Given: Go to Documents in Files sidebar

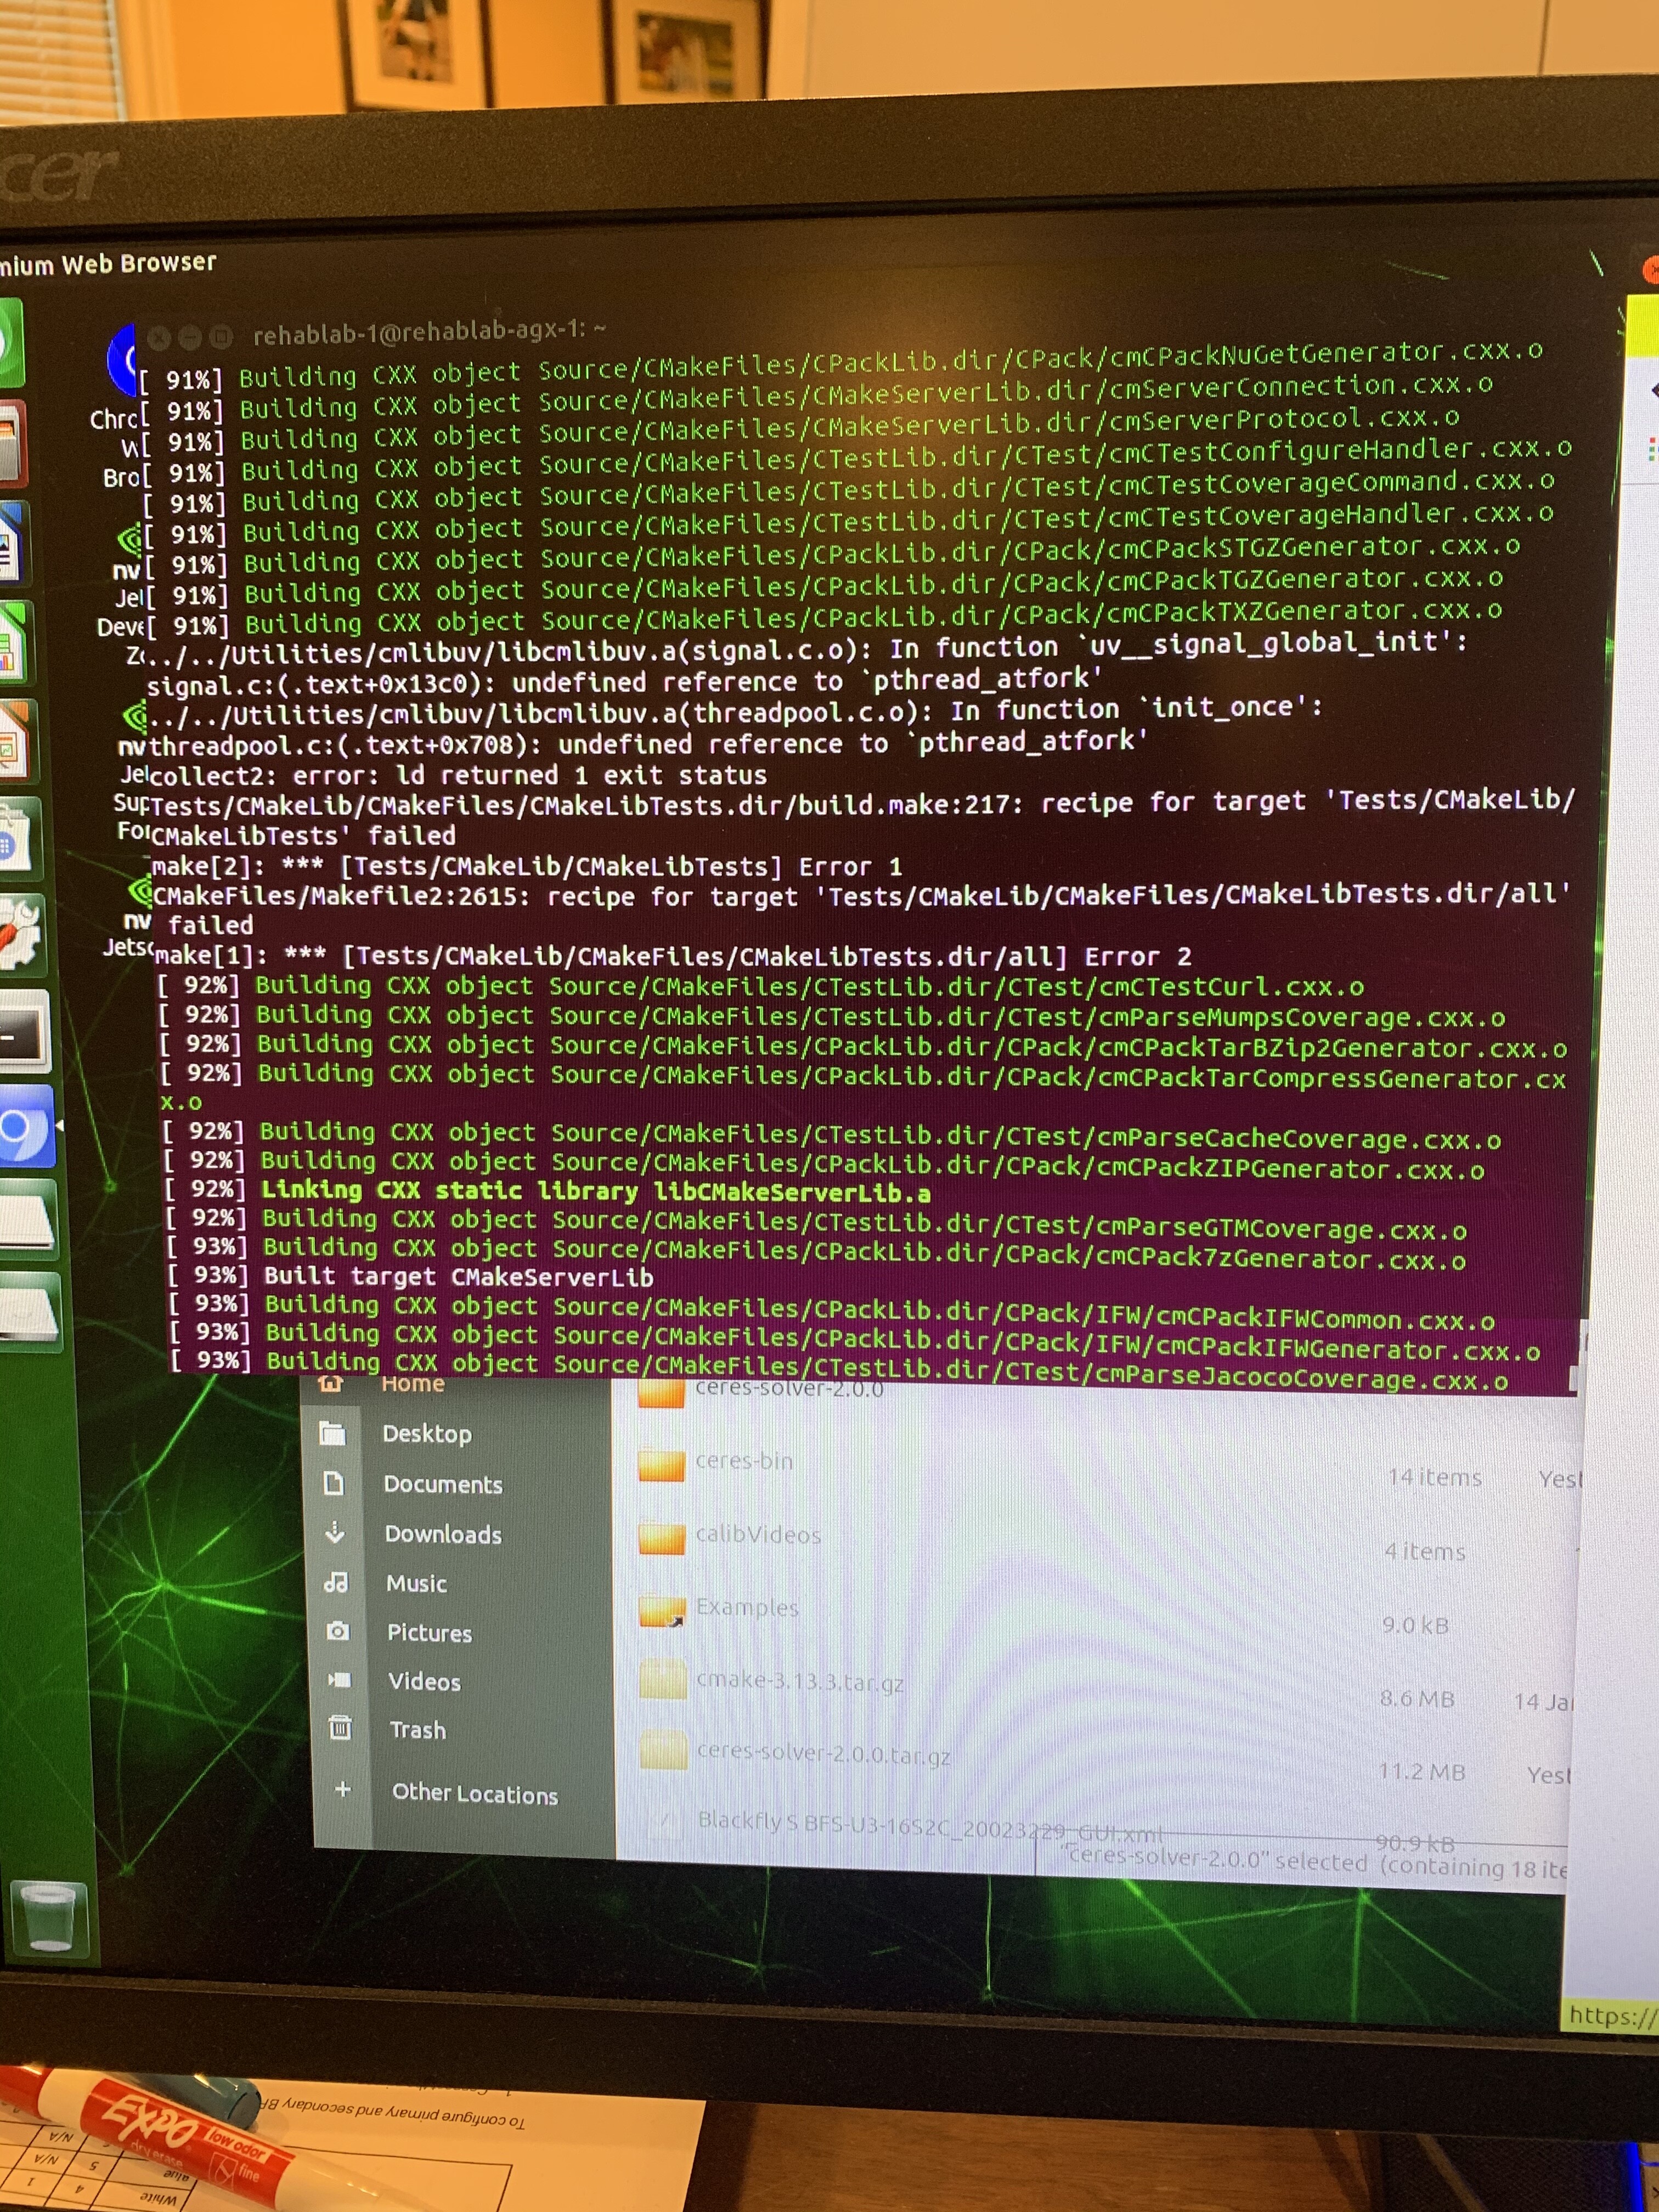Looking at the screenshot, I should [x=443, y=1484].
